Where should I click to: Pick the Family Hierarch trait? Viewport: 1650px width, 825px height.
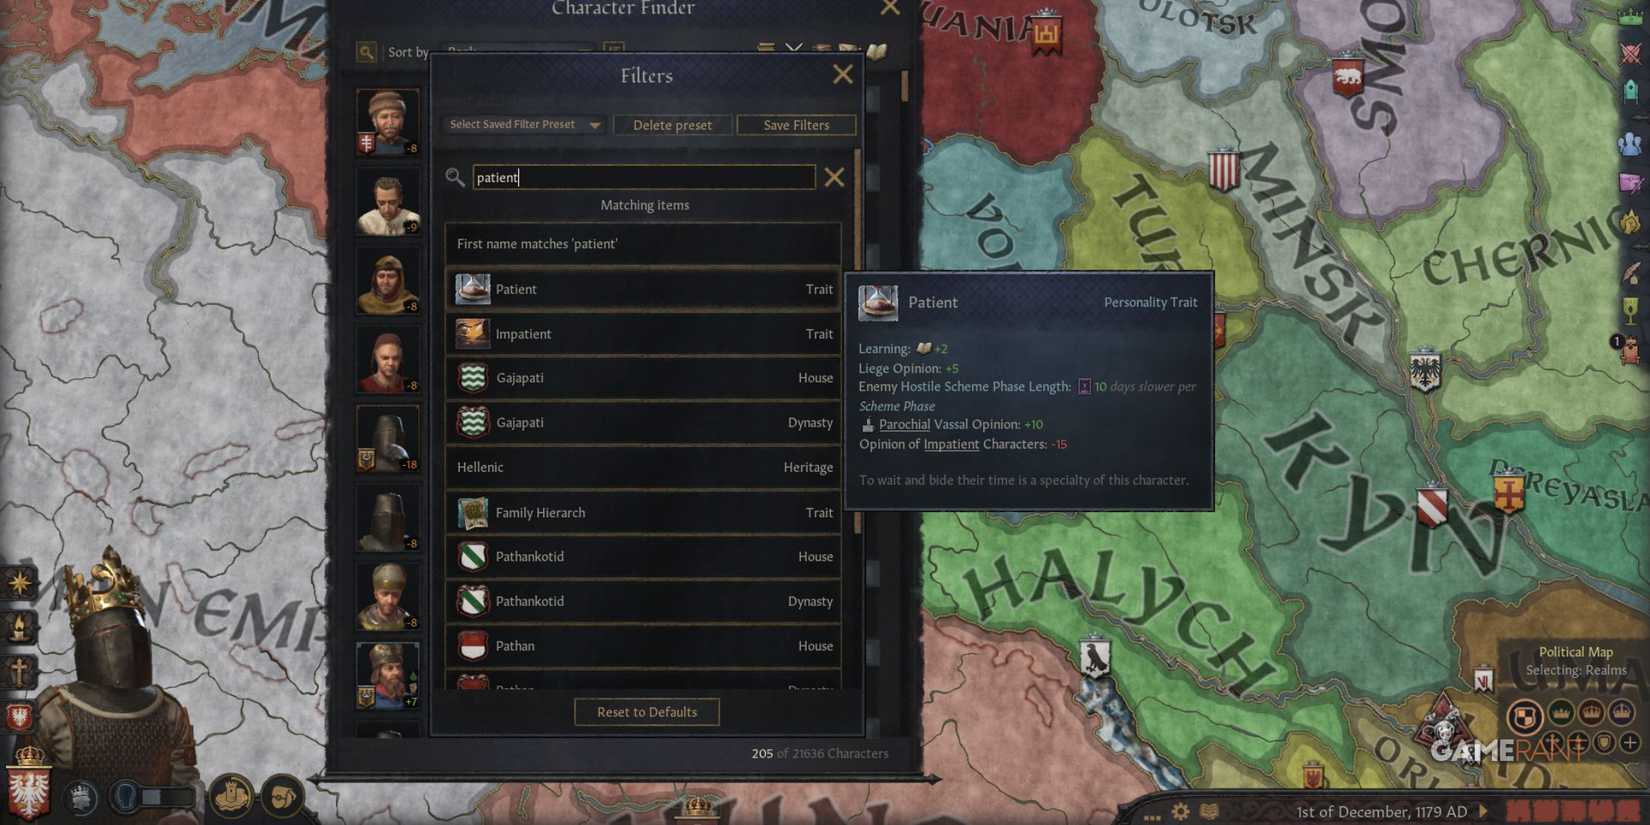click(643, 512)
